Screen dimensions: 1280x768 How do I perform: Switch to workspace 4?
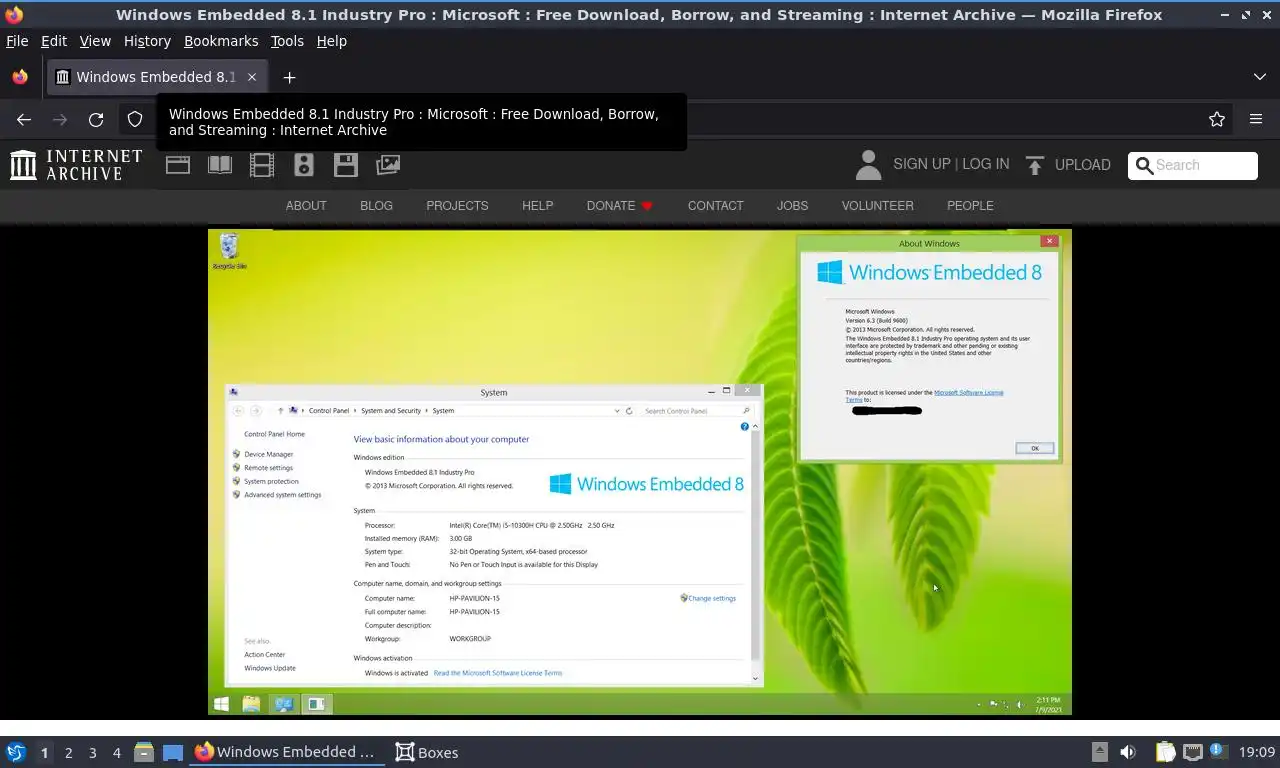[116, 753]
